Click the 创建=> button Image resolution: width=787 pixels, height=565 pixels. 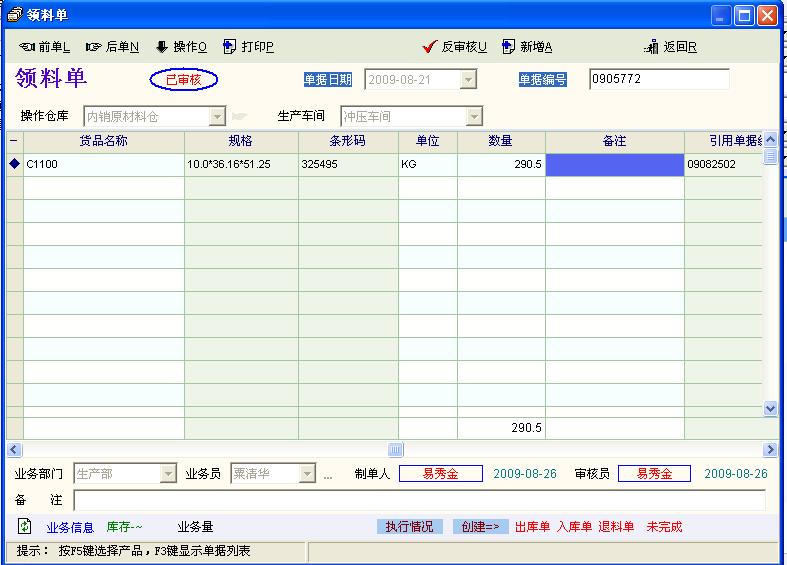(481, 526)
